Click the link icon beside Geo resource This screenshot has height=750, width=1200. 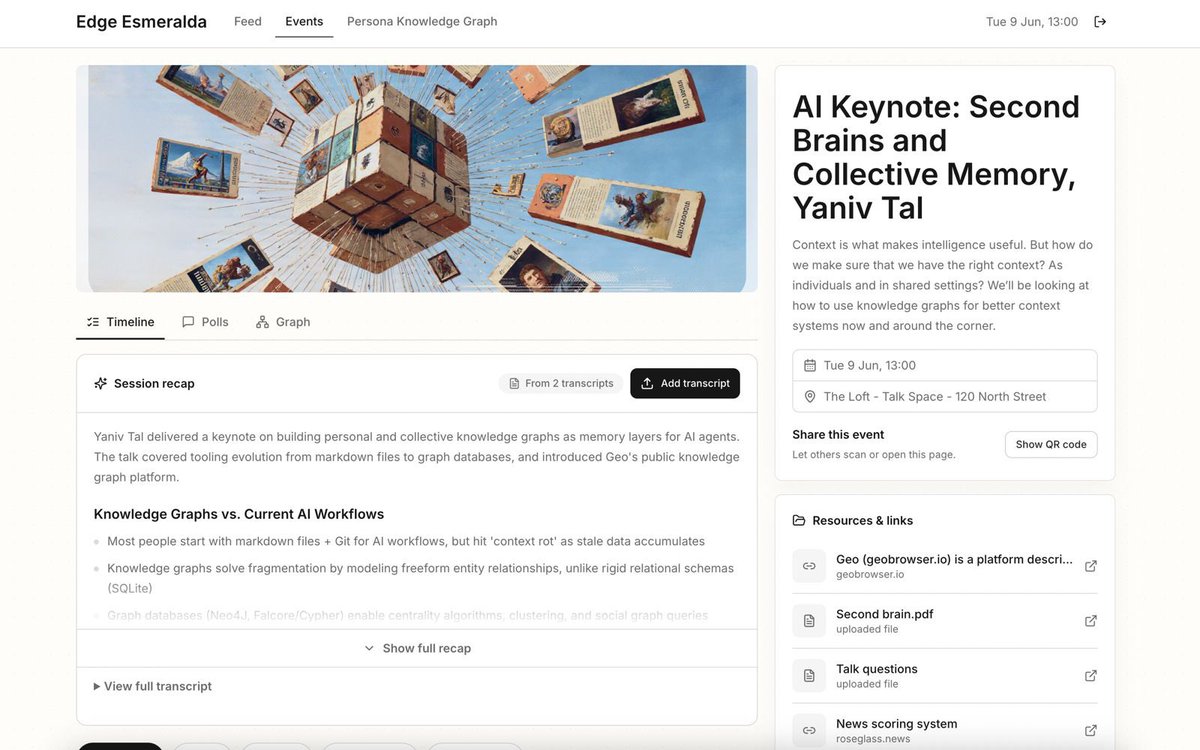pyautogui.click(x=809, y=566)
